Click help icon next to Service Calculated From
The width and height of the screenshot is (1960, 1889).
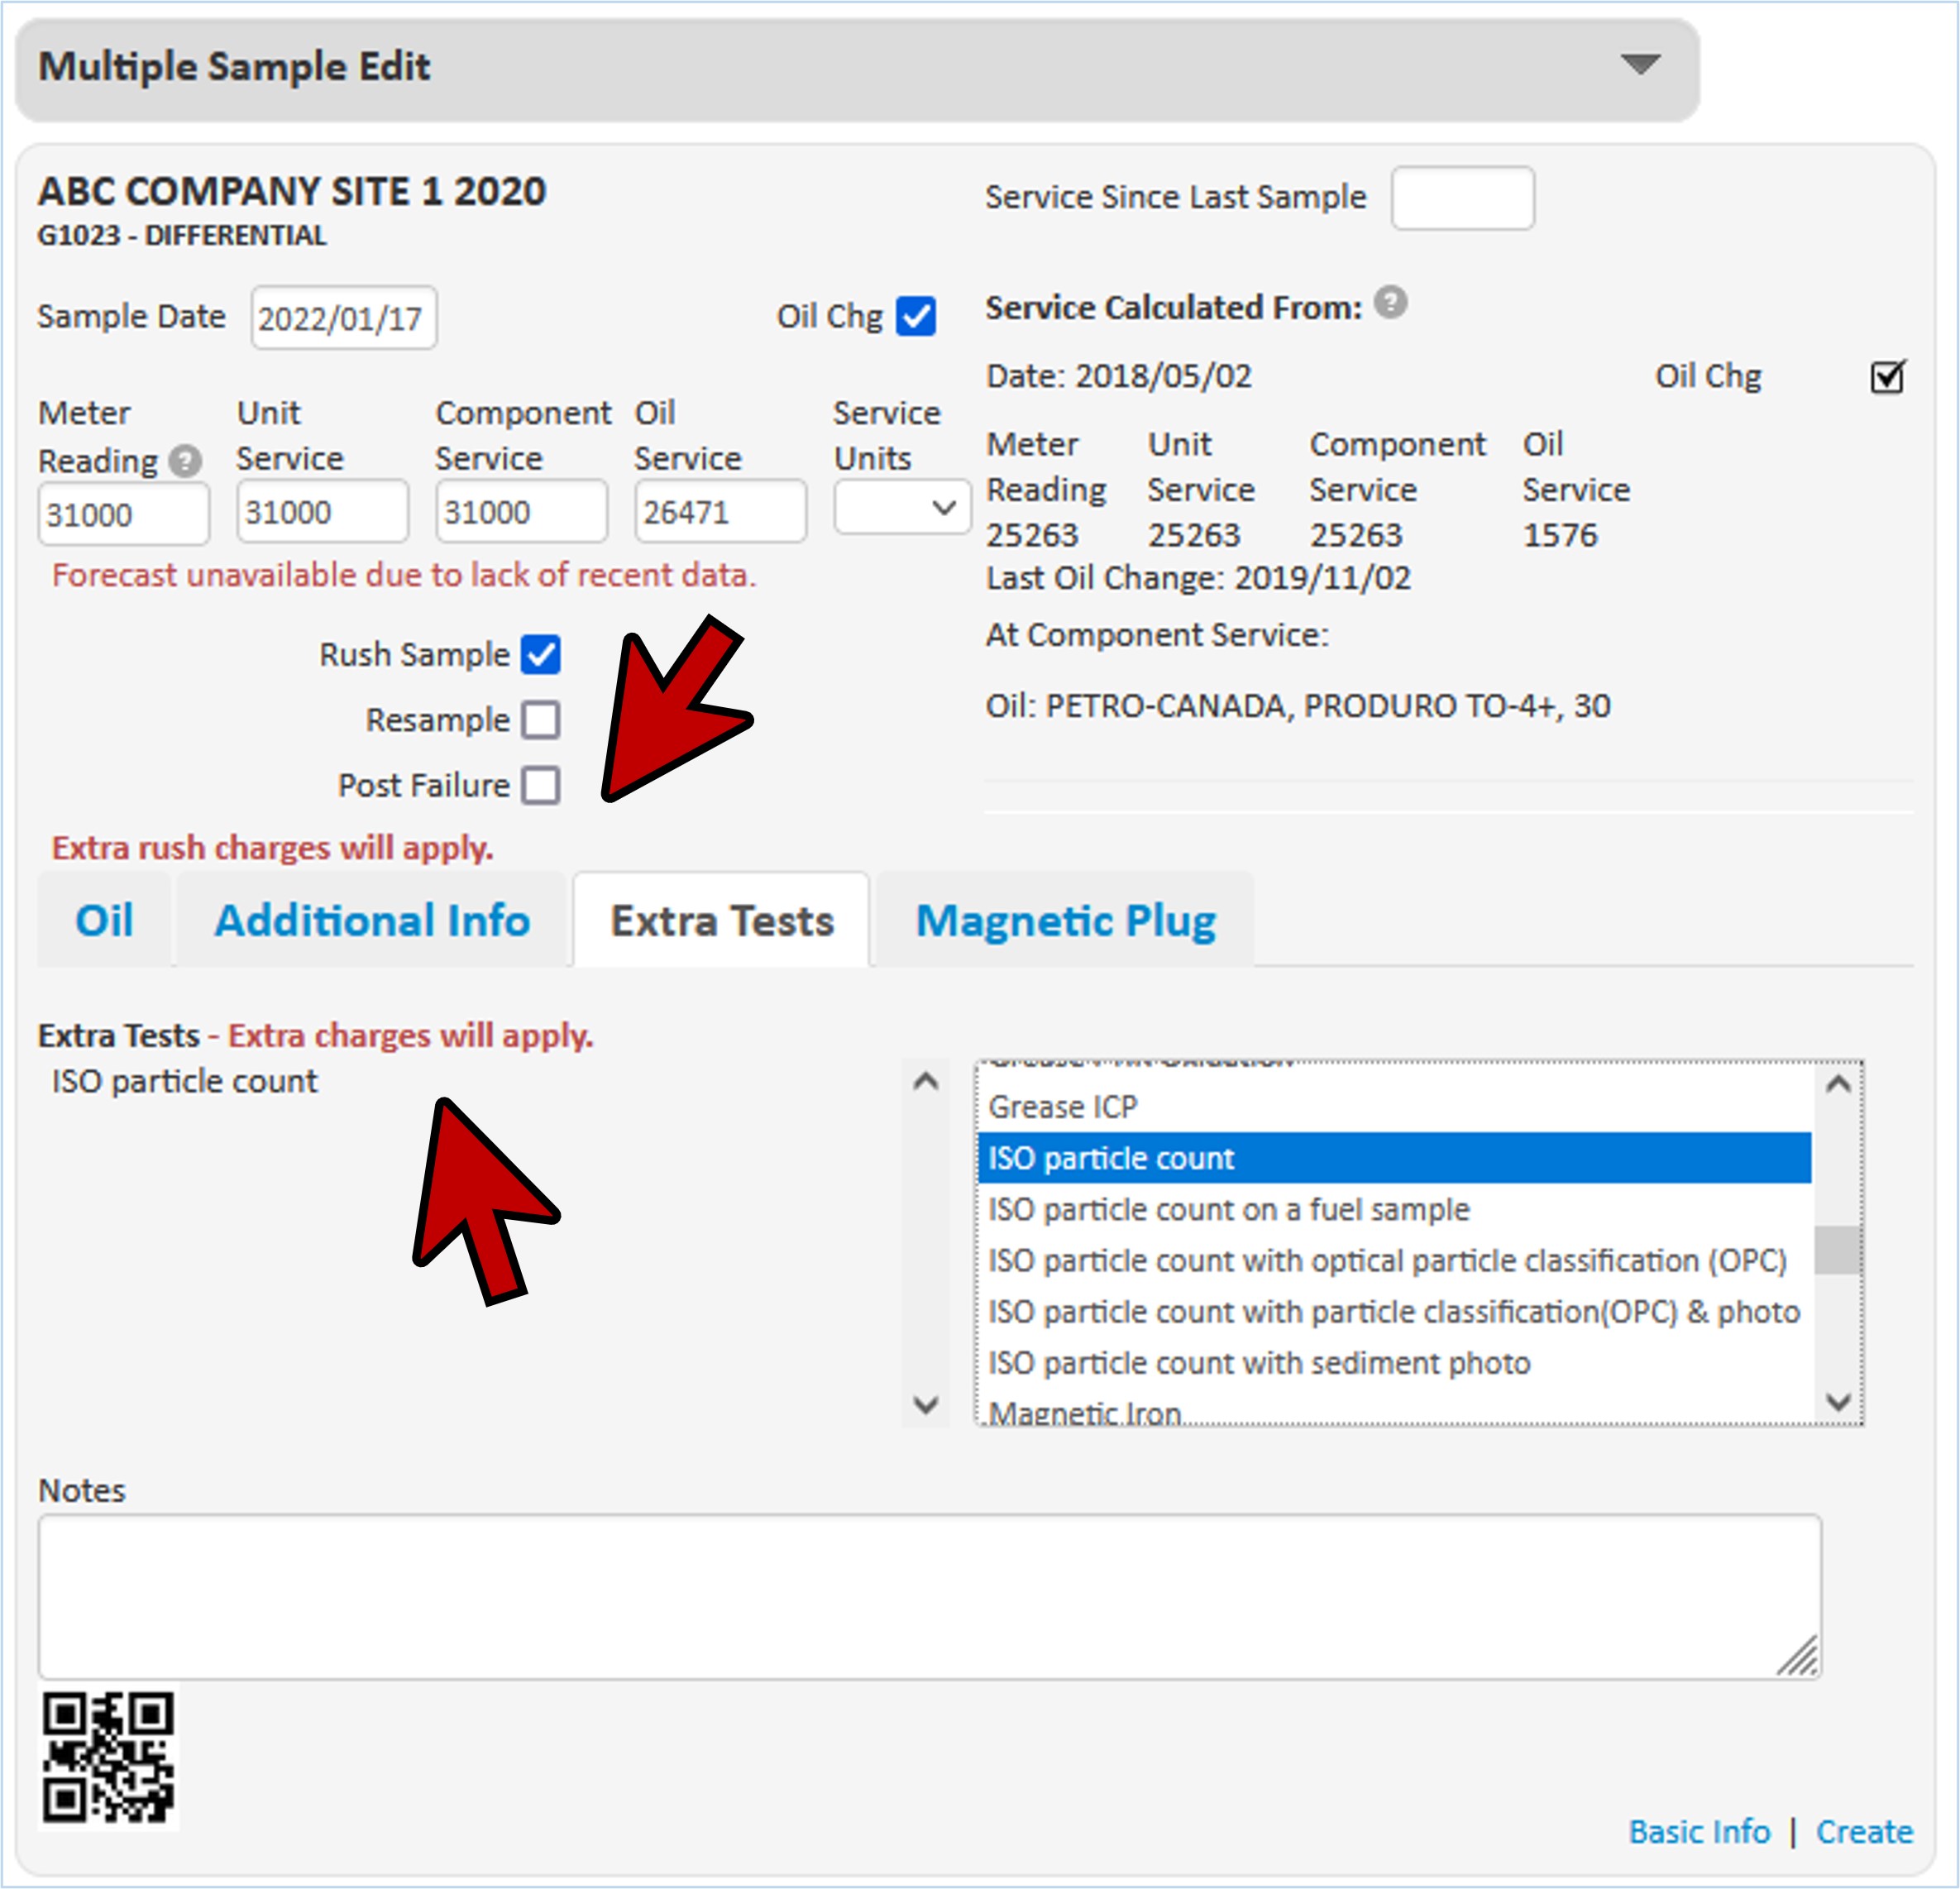pos(1390,302)
